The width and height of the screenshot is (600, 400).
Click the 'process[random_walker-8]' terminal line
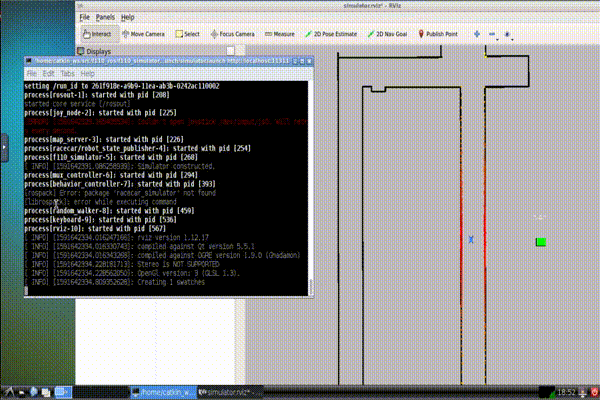[109, 211]
